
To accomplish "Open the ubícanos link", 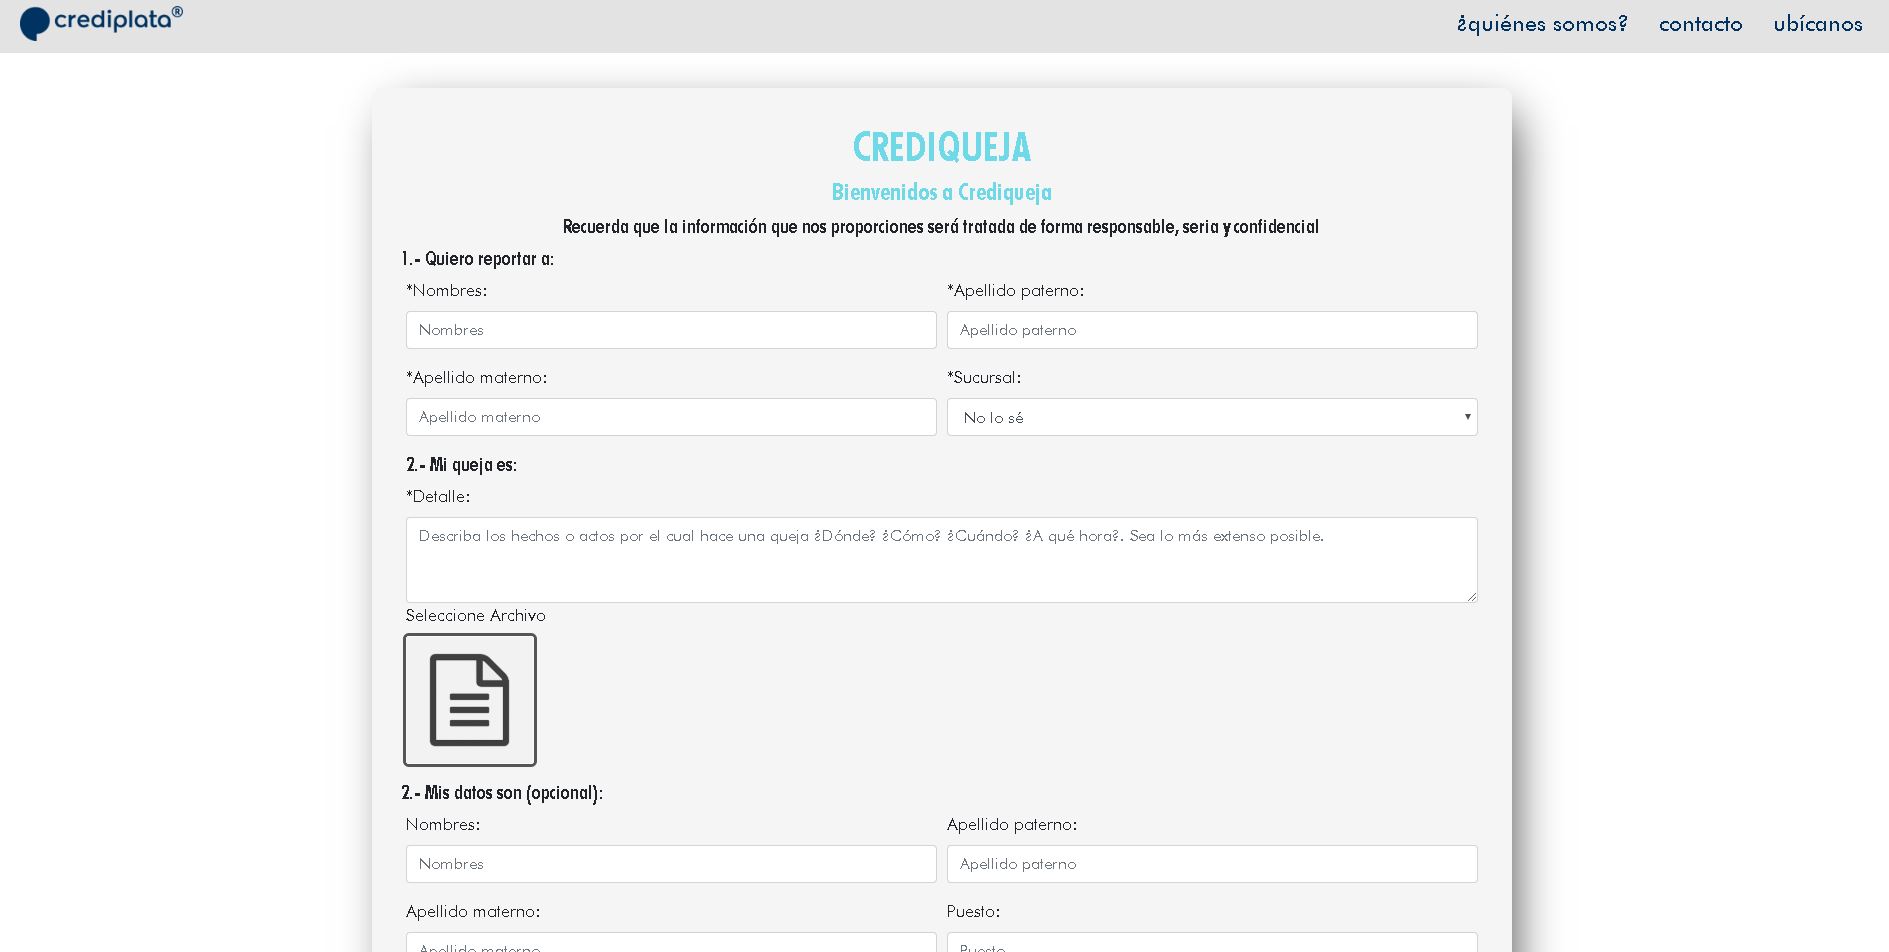I will (x=1818, y=24).
